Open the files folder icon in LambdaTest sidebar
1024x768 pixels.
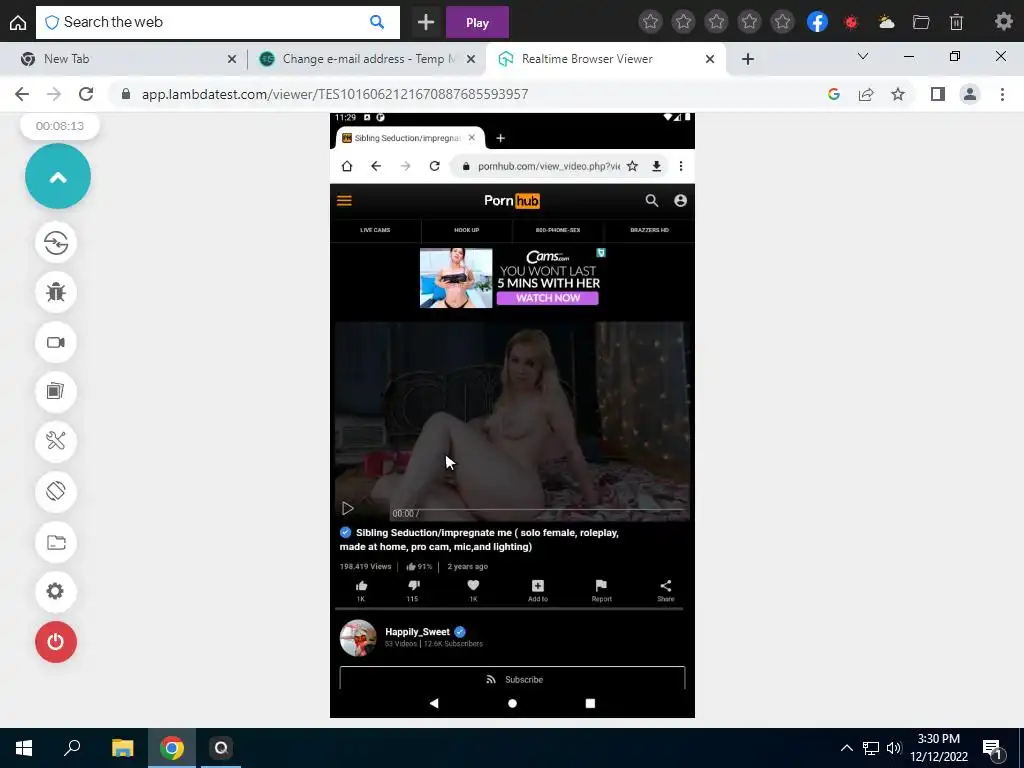click(x=56, y=542)
